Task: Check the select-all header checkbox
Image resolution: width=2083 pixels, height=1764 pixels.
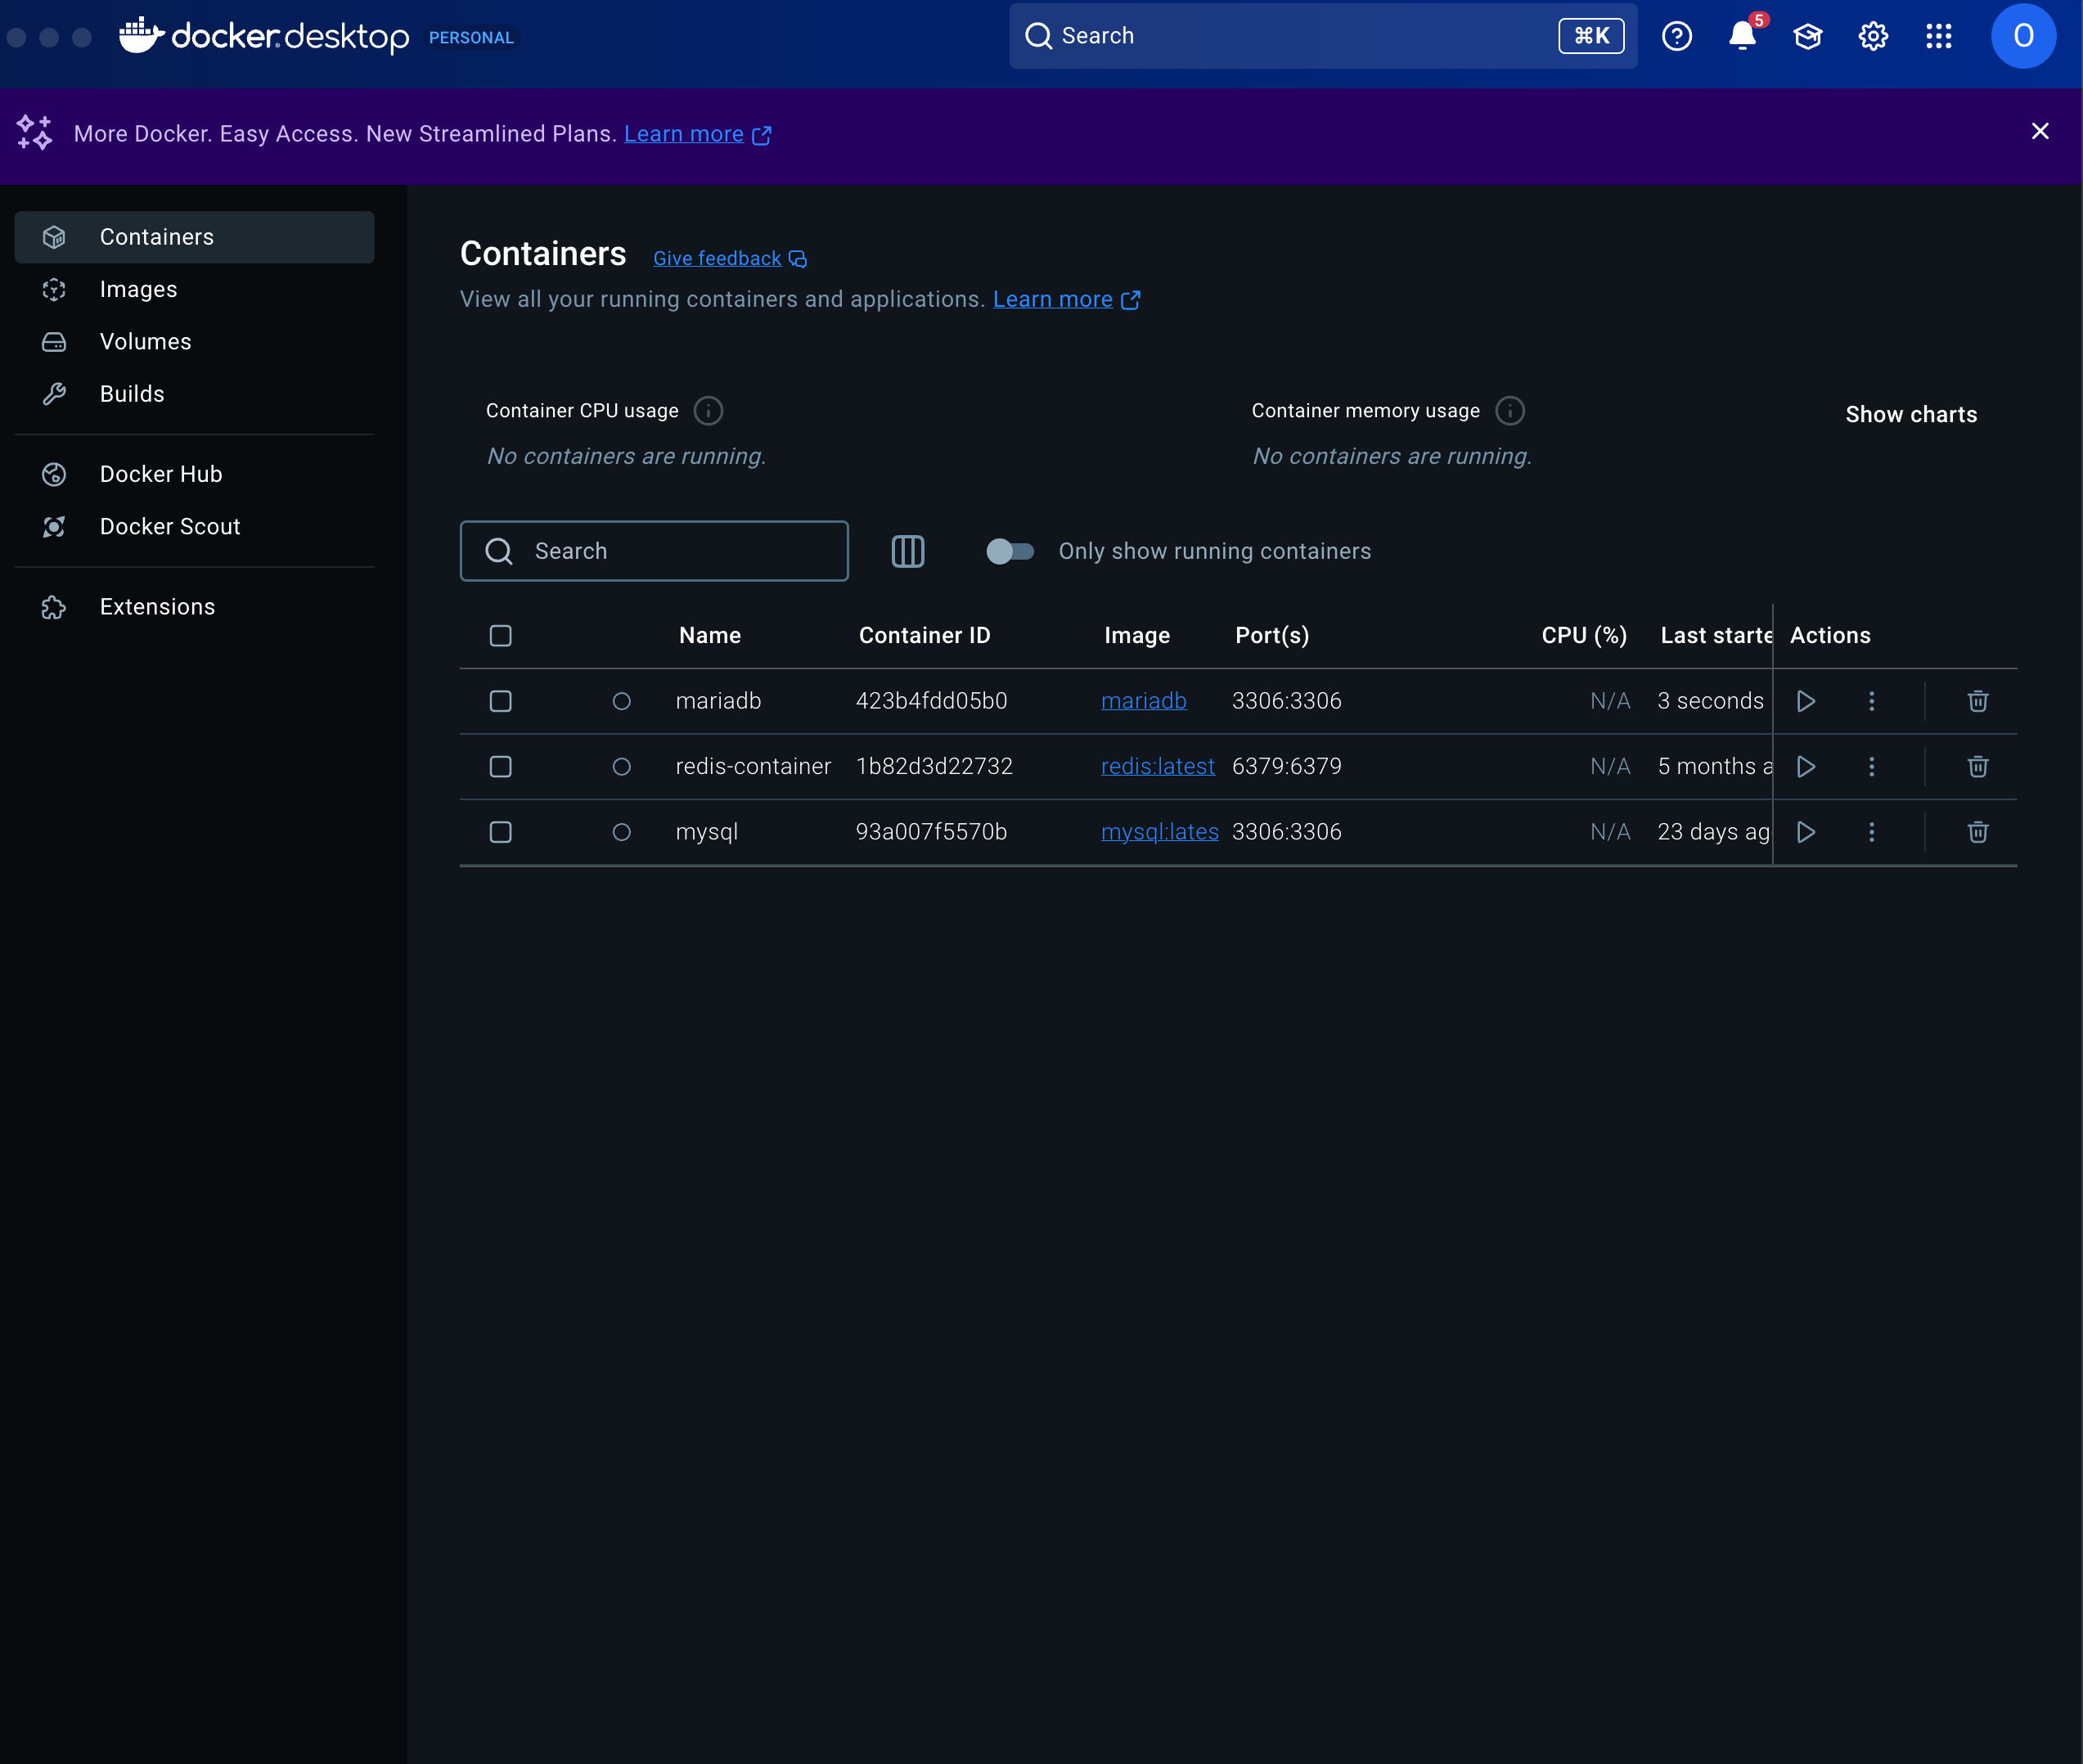Action: [x=501, y=636]
